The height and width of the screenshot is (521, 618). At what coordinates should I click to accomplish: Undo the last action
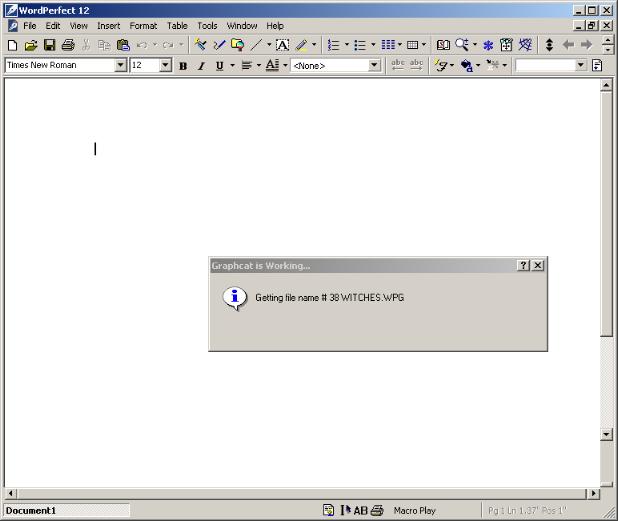142,45
